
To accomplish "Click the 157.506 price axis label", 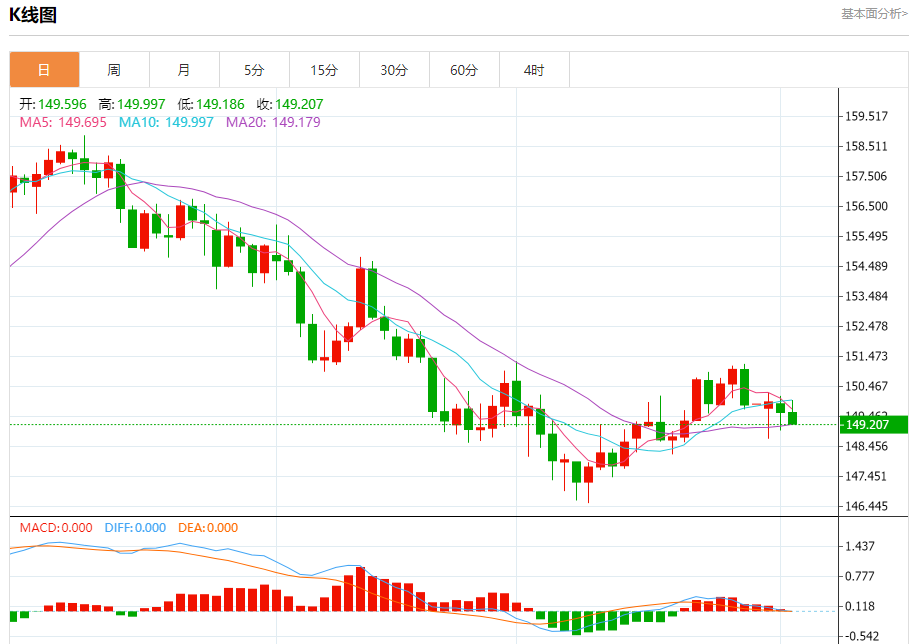I will (x=866, y=176).
